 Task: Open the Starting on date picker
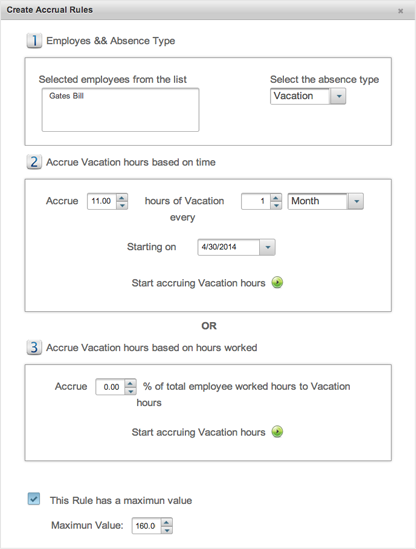[x=268, y=247]
